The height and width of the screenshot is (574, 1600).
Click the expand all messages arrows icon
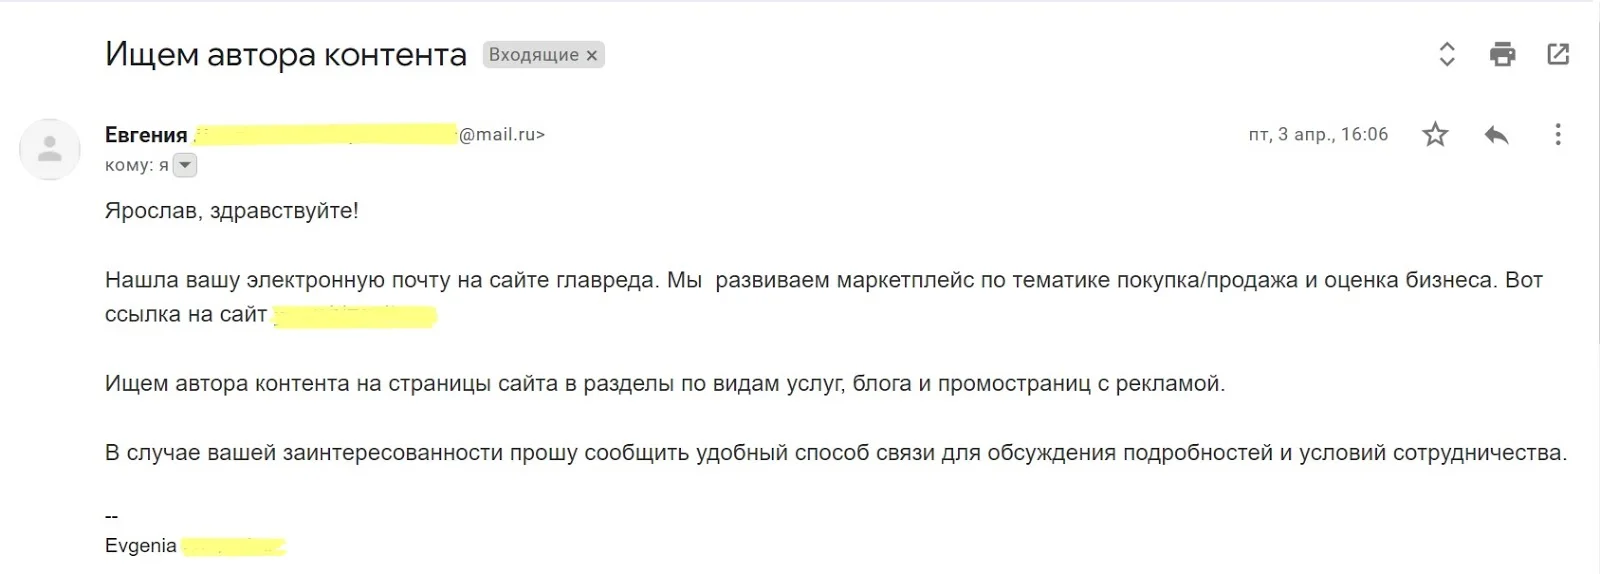click(1446, 54)
